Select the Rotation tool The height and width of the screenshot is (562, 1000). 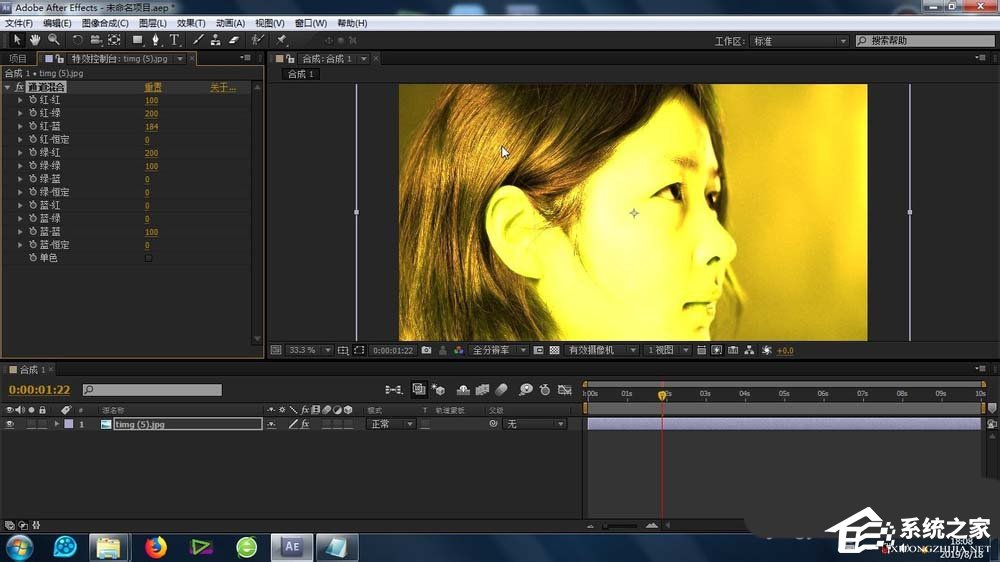78,40
